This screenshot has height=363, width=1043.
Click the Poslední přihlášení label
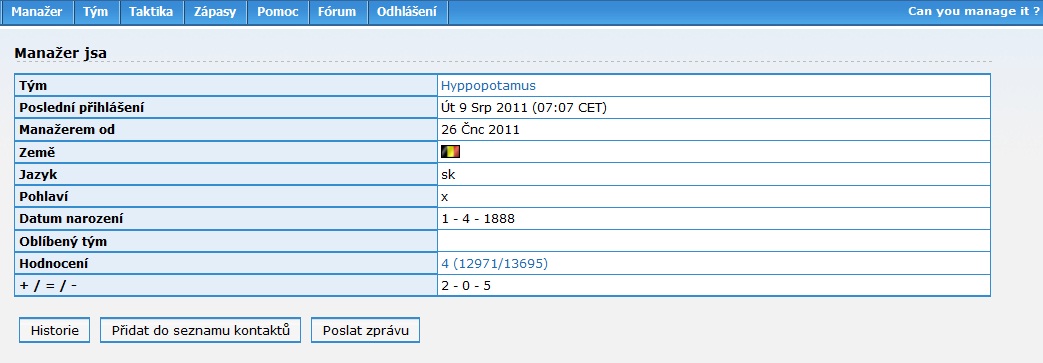click(82, 107)
